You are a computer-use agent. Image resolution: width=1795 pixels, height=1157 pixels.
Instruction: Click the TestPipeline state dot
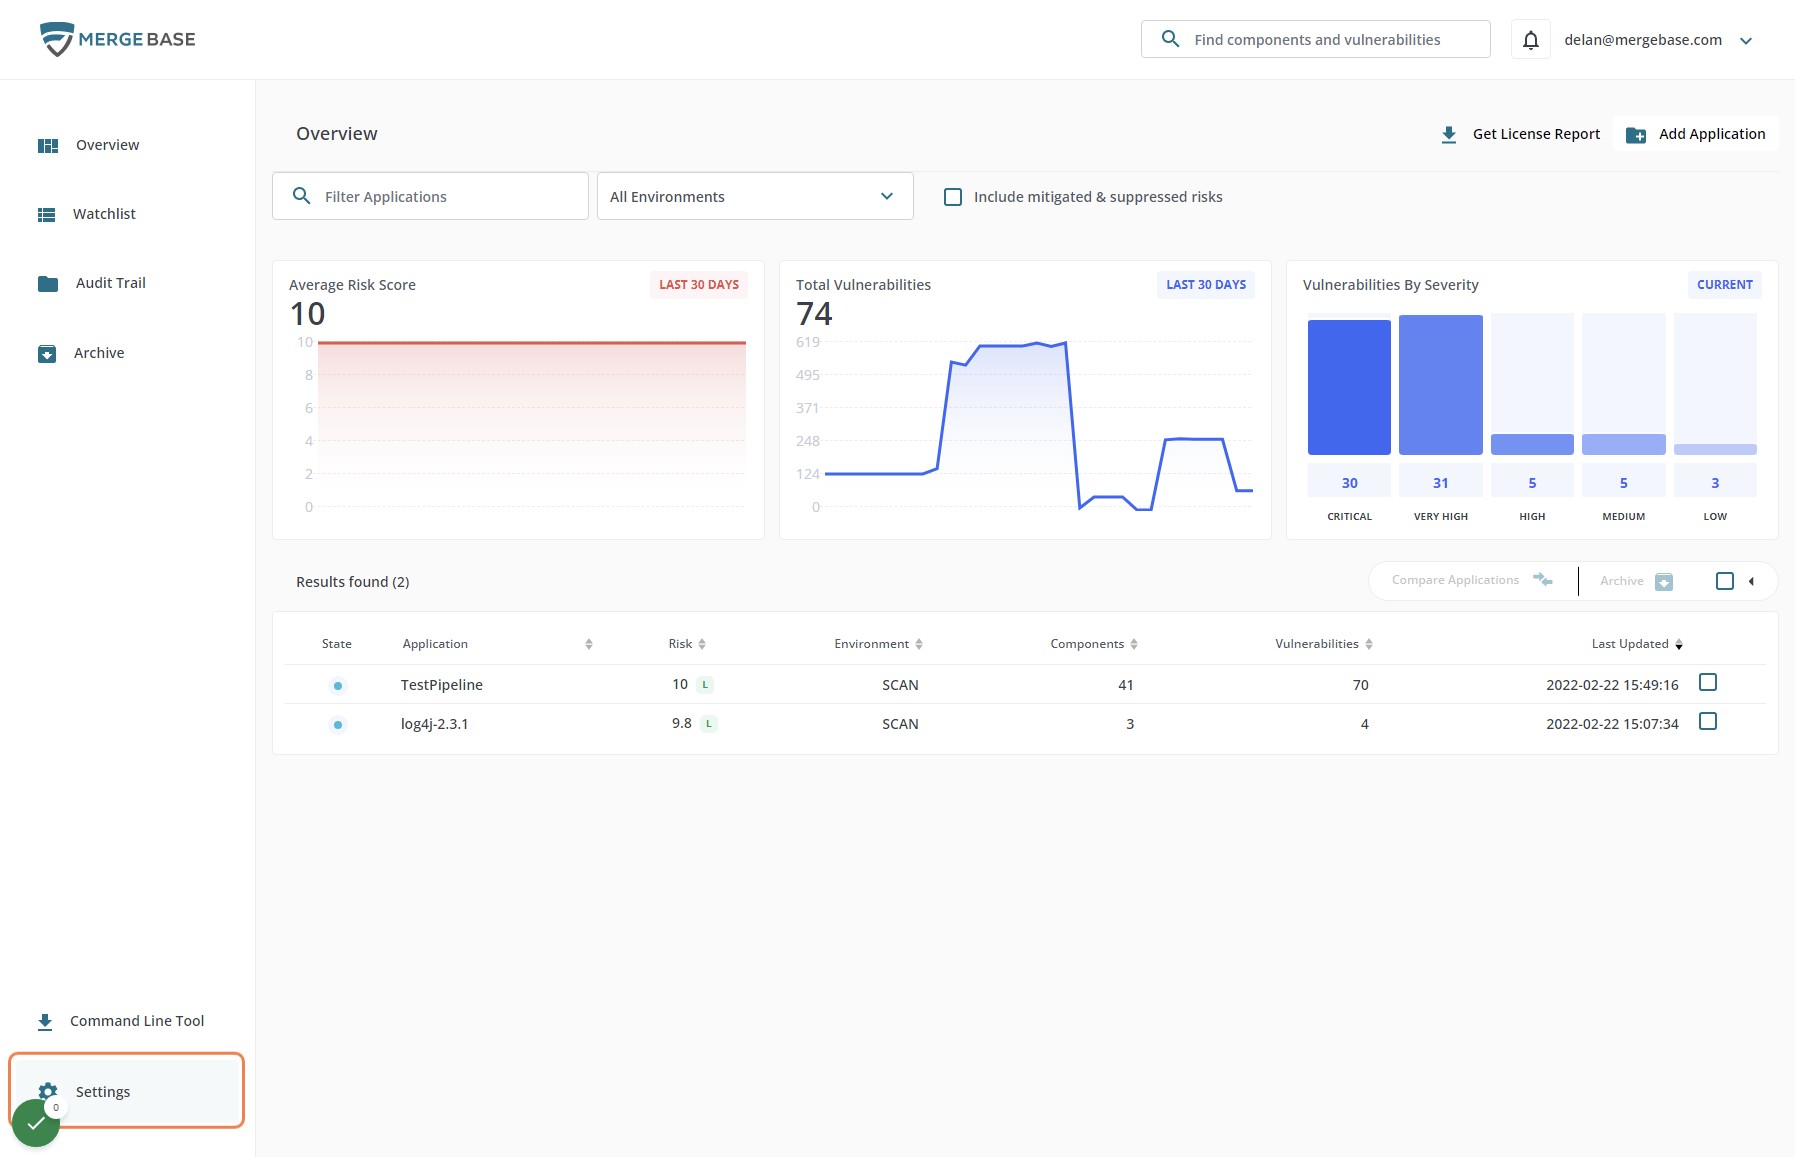coord(338,685)
